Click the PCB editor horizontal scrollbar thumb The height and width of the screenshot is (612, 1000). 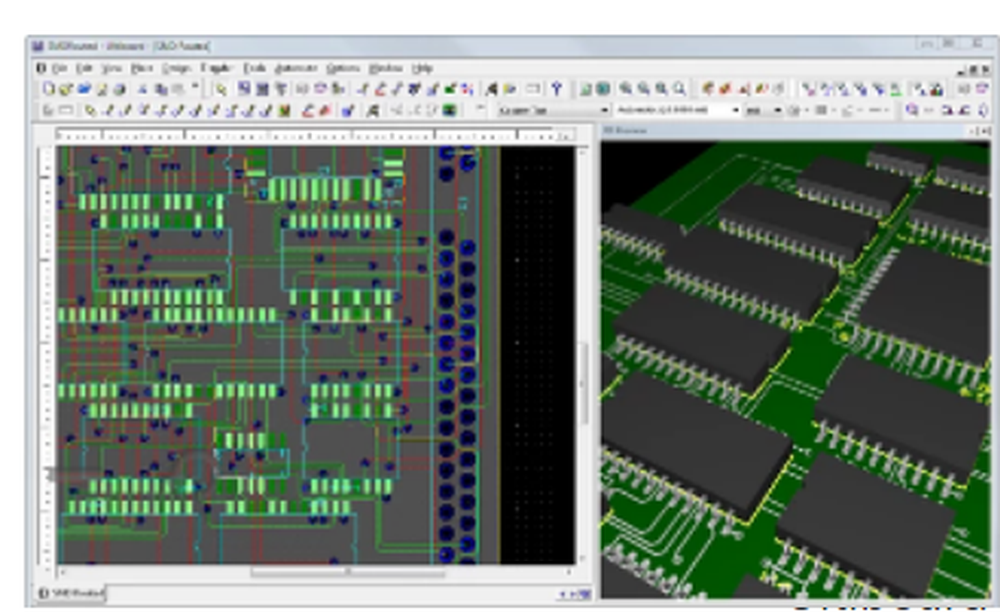point(348,572)
